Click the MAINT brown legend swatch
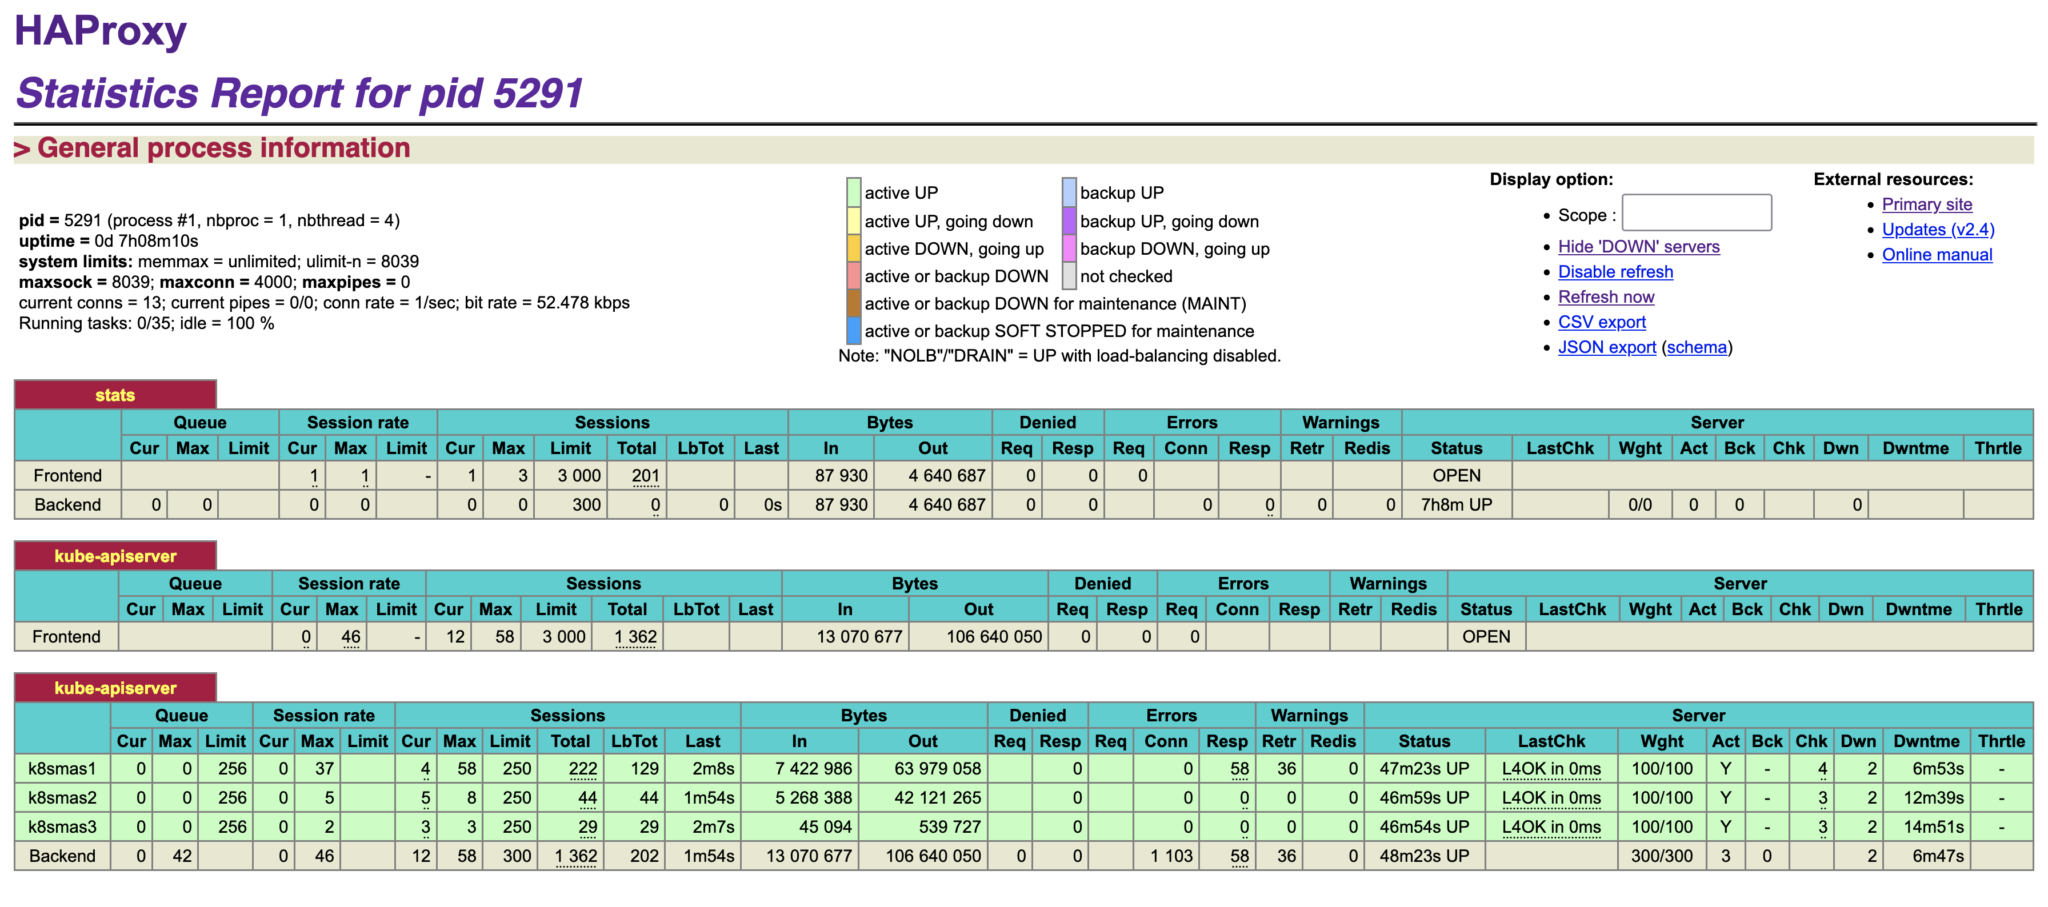 tap(854, 303)
